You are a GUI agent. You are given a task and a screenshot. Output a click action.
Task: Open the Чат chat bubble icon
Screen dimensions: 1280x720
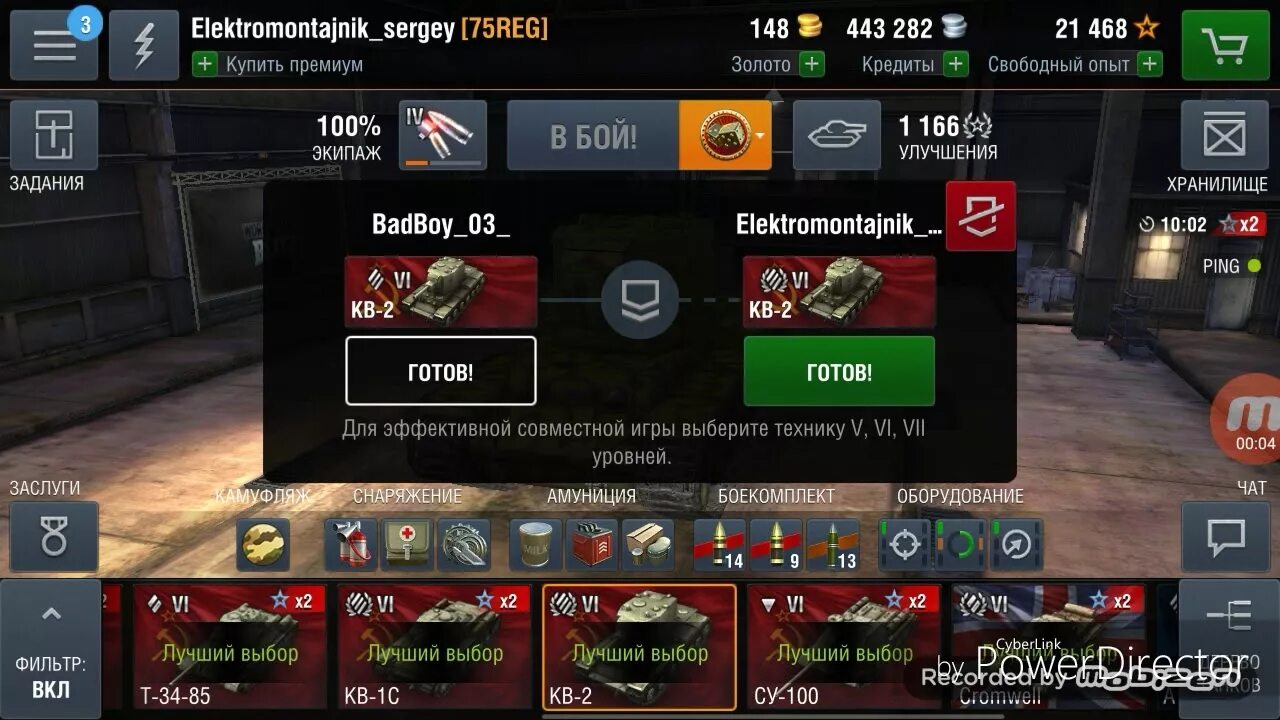(1225, 537)
